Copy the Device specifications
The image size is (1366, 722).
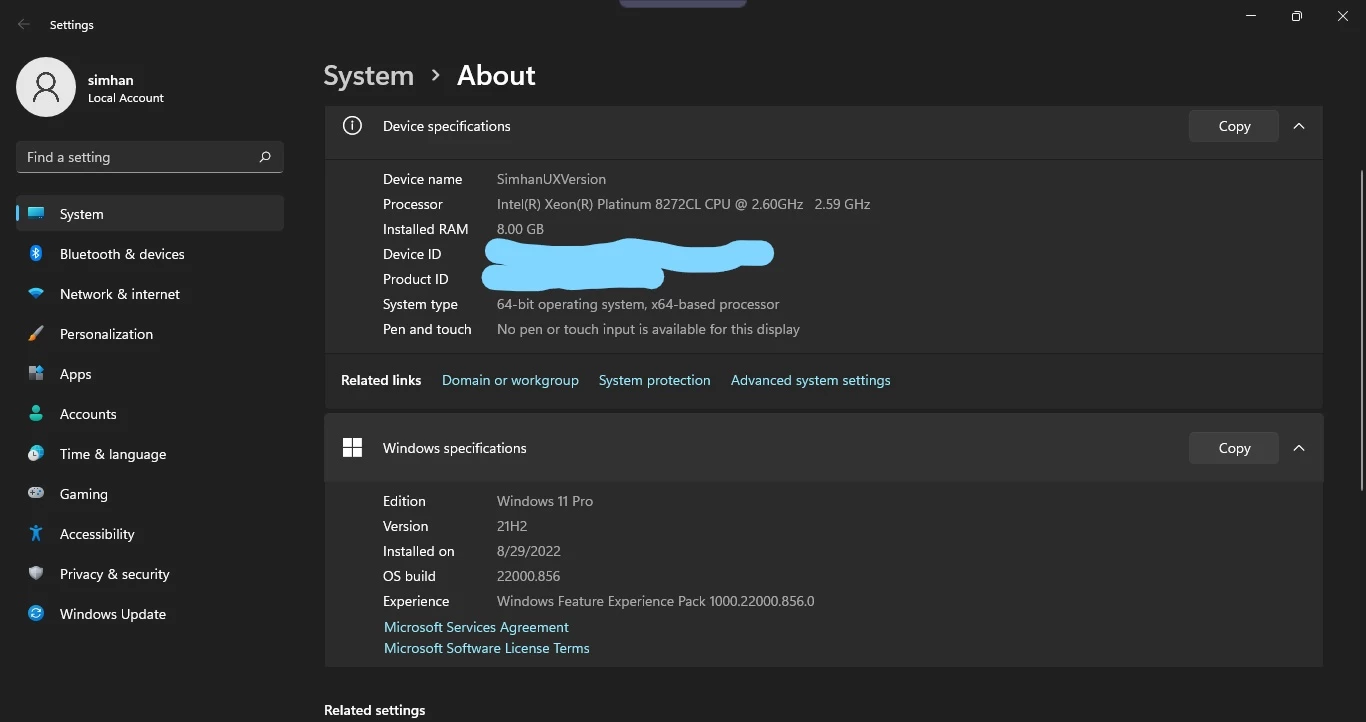pos(1234,126)
